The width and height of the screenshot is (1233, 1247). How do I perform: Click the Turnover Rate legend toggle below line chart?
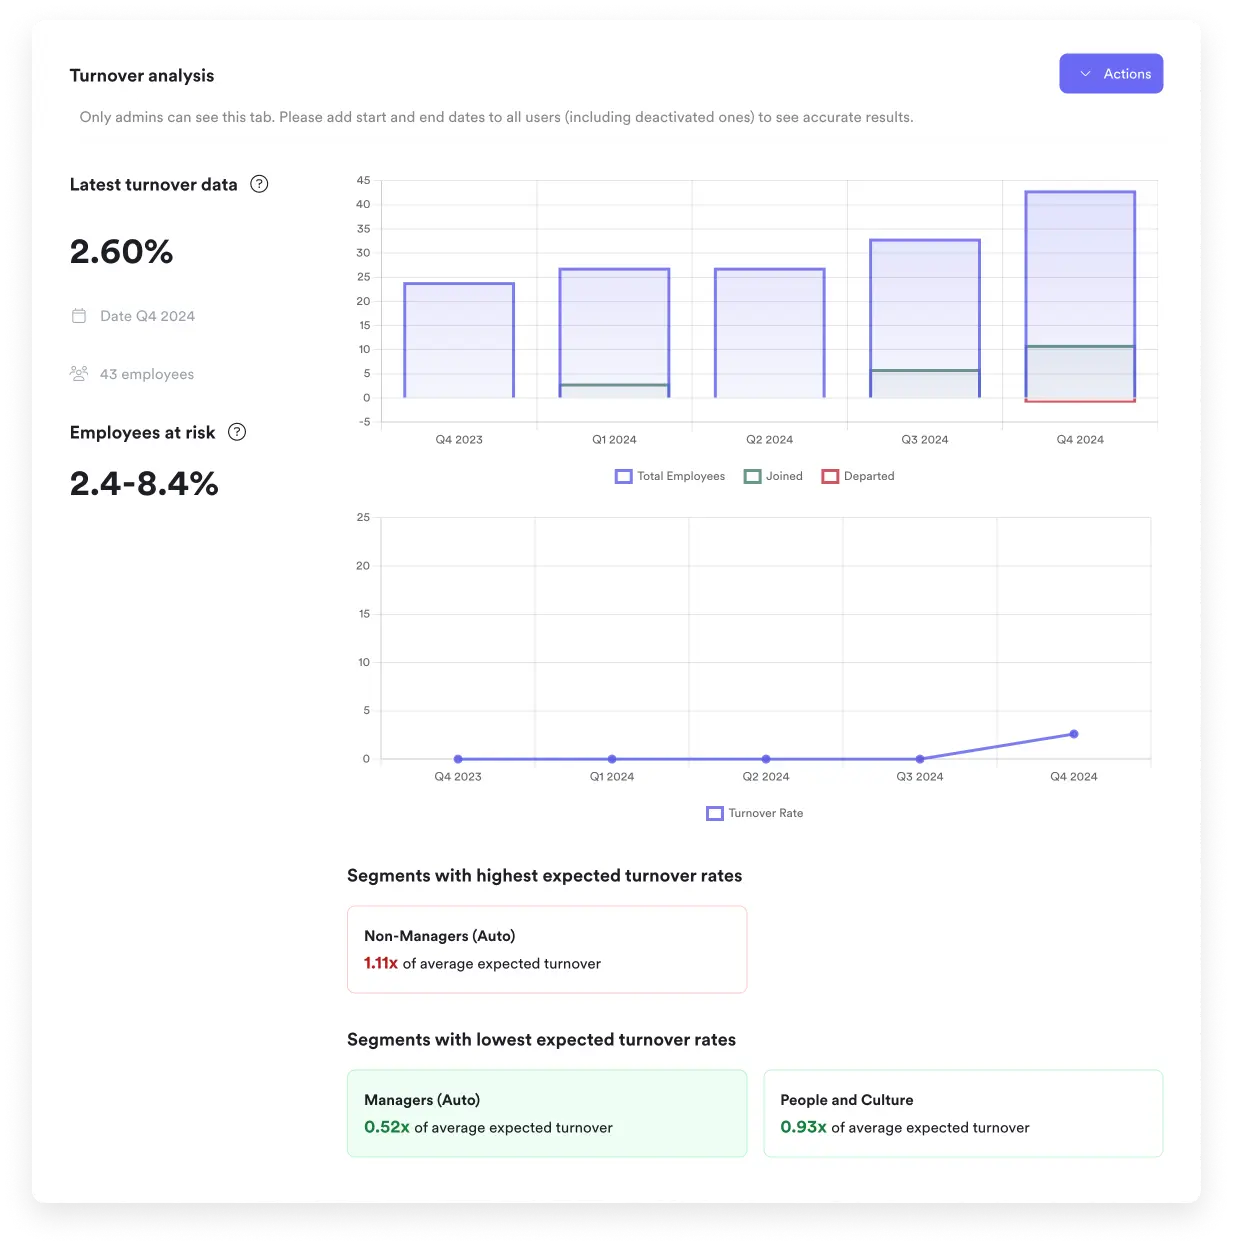pyautogui.click(x=714, y=813)
